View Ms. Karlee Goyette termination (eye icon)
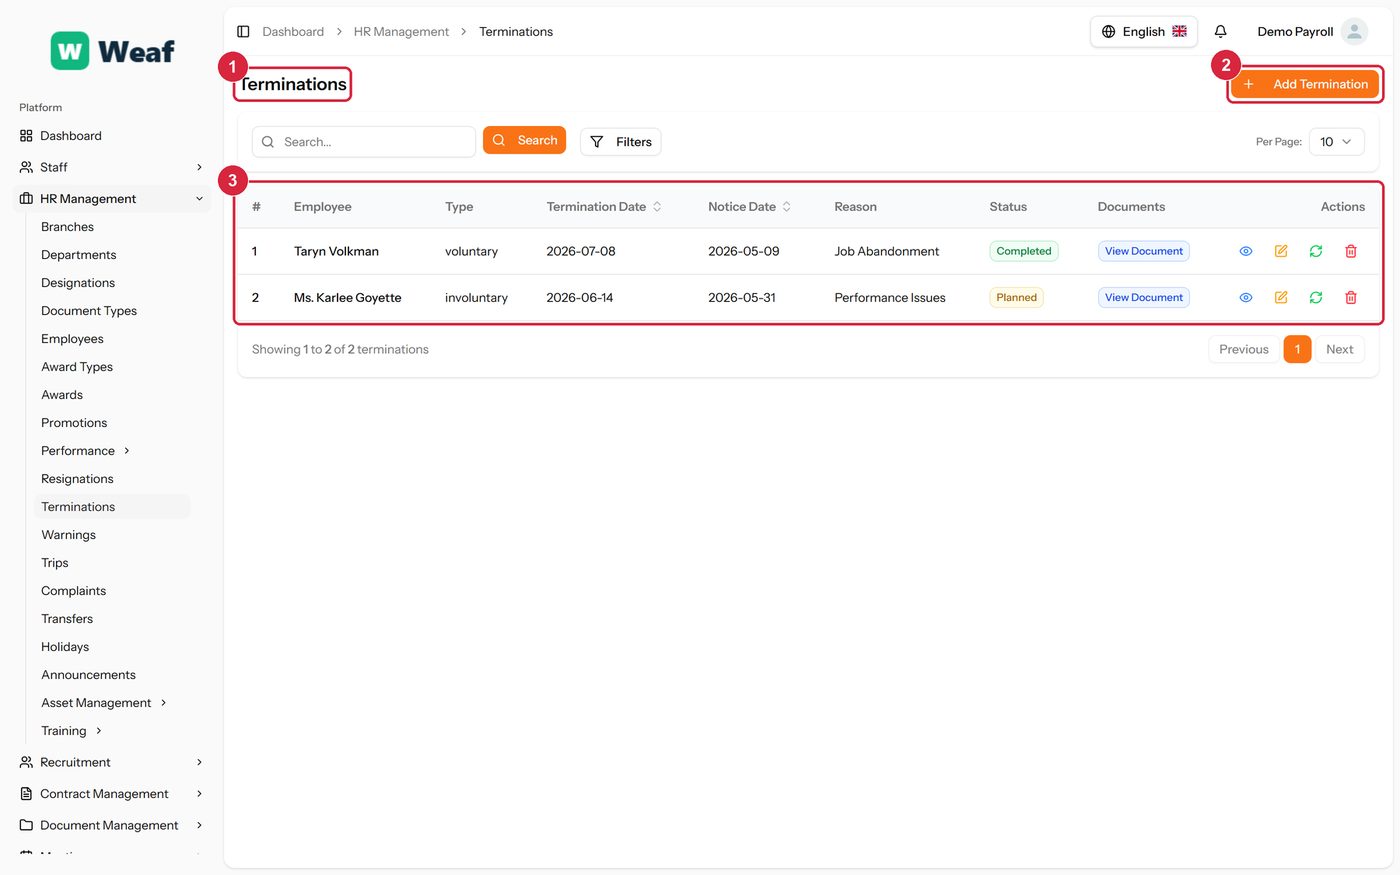This screenshot has width=1400, height=875. click(x=1246, y=297)
